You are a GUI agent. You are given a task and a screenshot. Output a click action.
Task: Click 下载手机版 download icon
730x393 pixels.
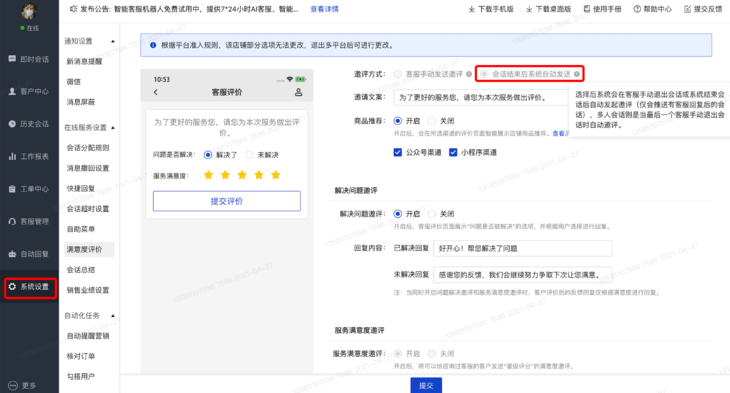pos(472,9)
